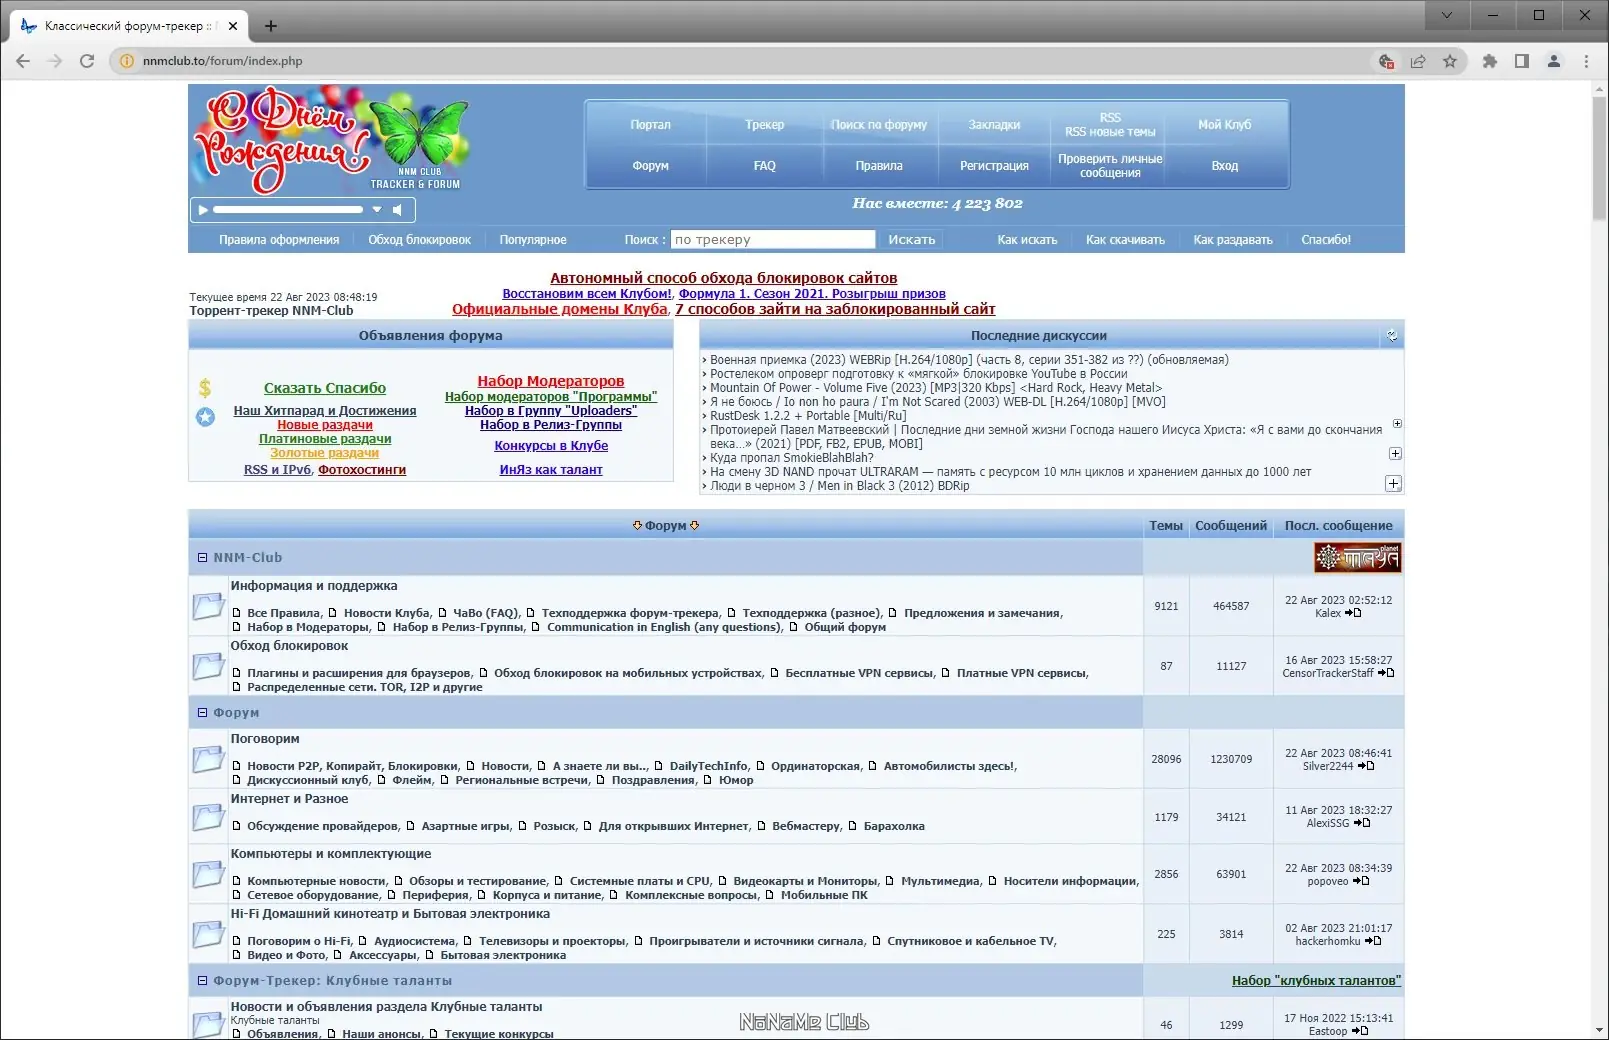Collapse the NNM-Club forum category

[x=202, y=558]
